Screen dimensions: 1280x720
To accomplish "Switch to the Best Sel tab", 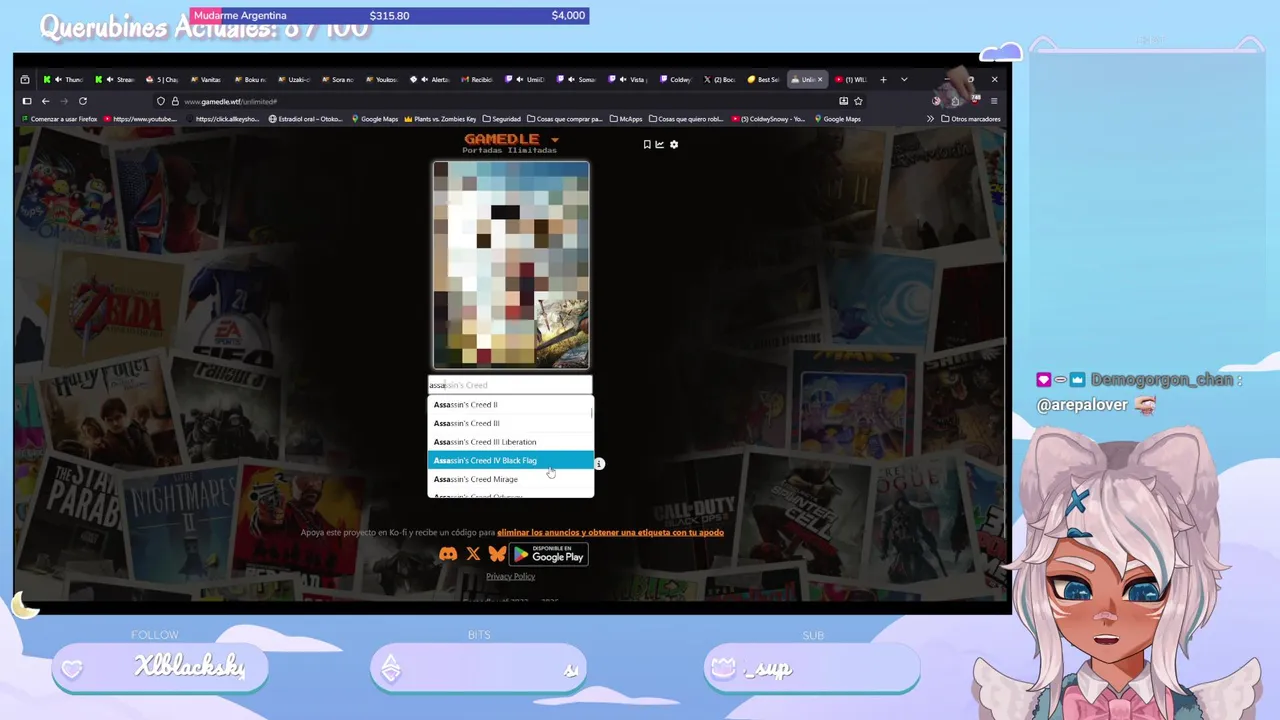I will tap(763, 79).
